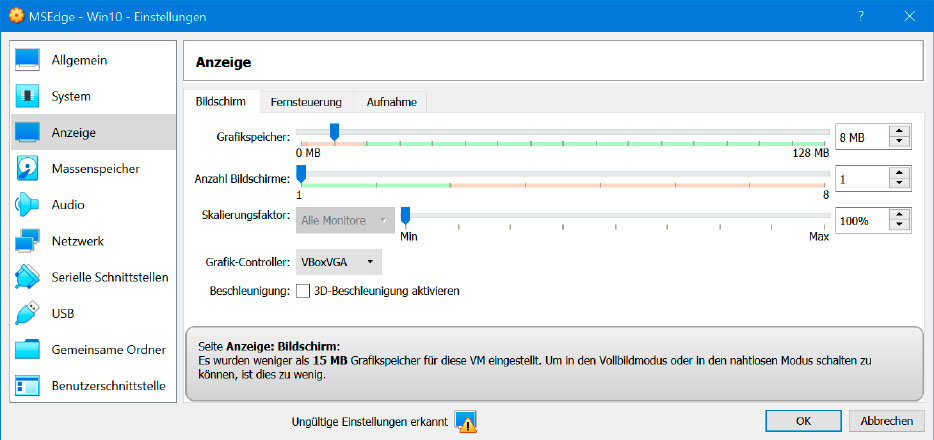
Task: Click the Grafikspeicher slider handle
Action: click(x=334, y=132)
